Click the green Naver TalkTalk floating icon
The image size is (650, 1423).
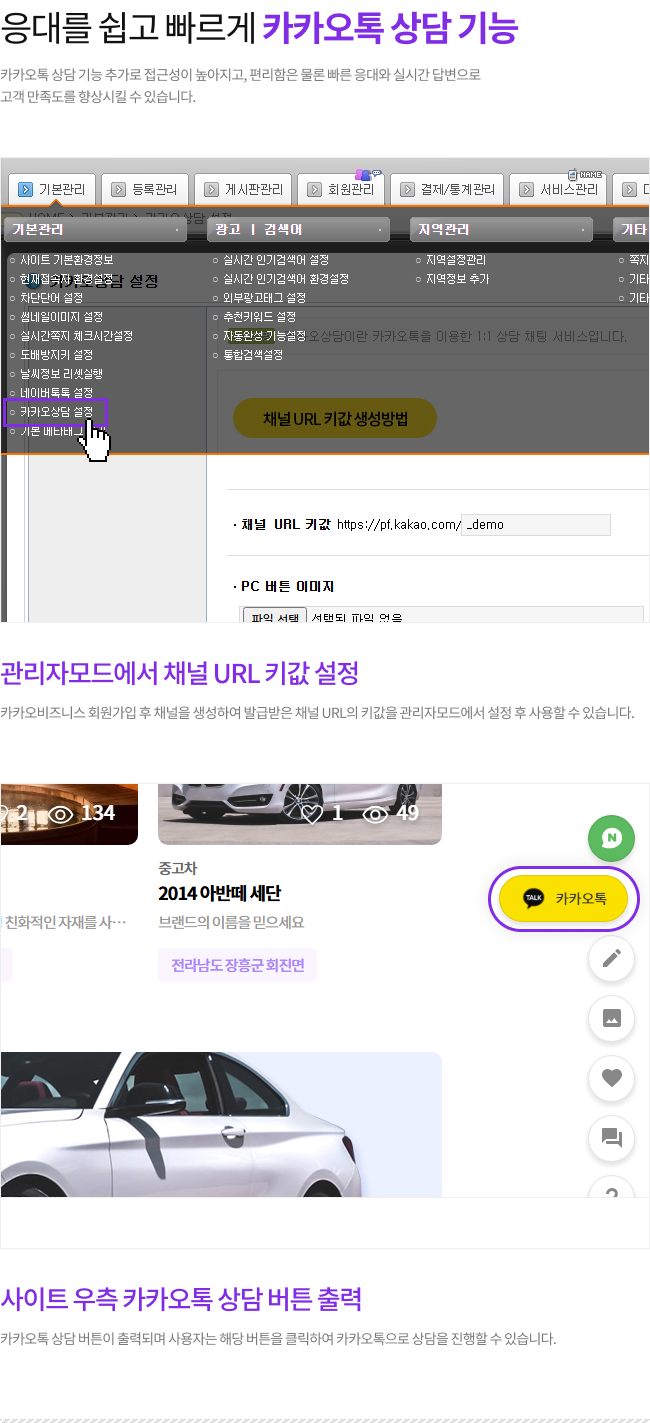(611, 838)
